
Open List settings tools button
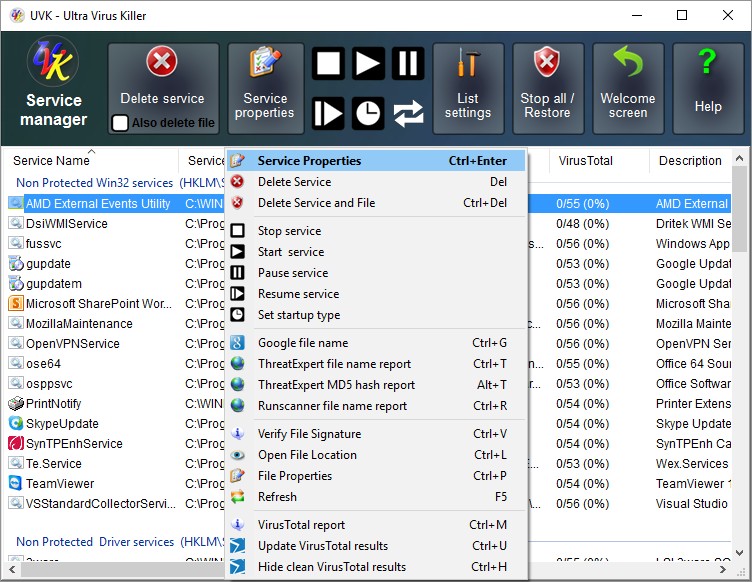tap(468, 88)
